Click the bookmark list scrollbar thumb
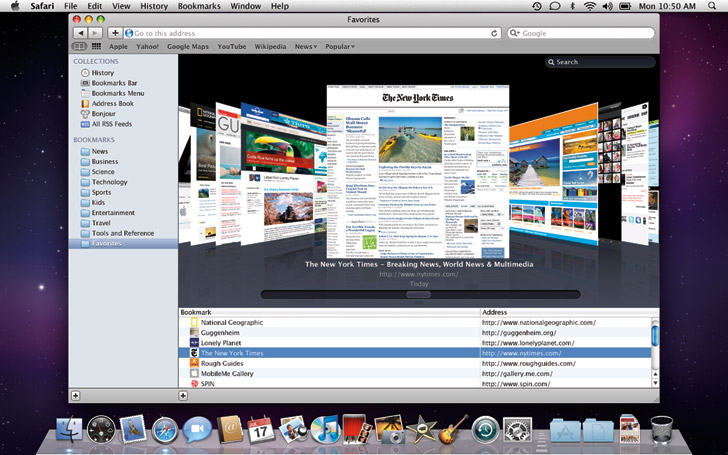Screen dimensions: 728x455 (x=655, y=335)
